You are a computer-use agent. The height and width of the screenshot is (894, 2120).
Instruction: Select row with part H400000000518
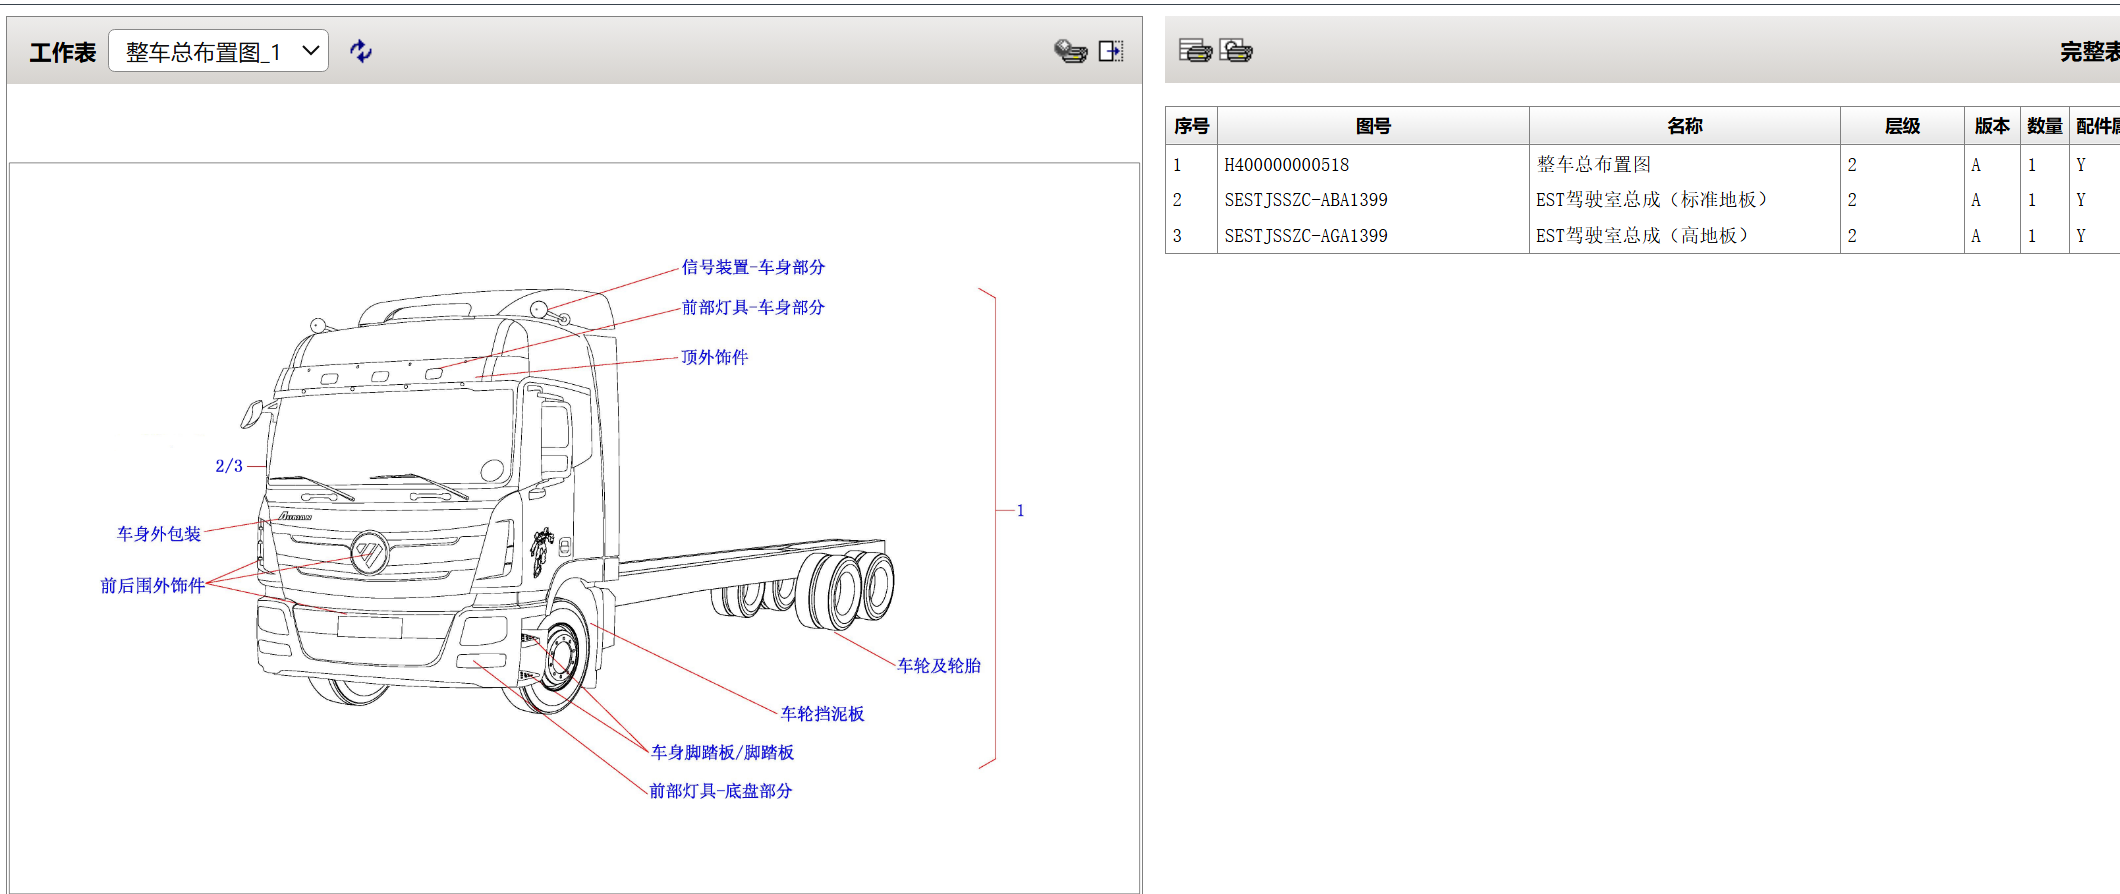1286,165
